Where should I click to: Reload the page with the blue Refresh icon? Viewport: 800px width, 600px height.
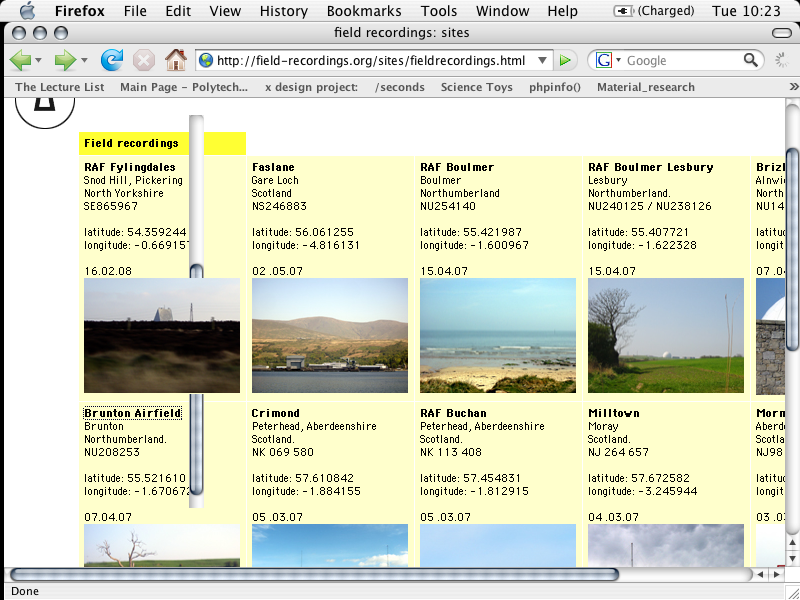[112, 60]
